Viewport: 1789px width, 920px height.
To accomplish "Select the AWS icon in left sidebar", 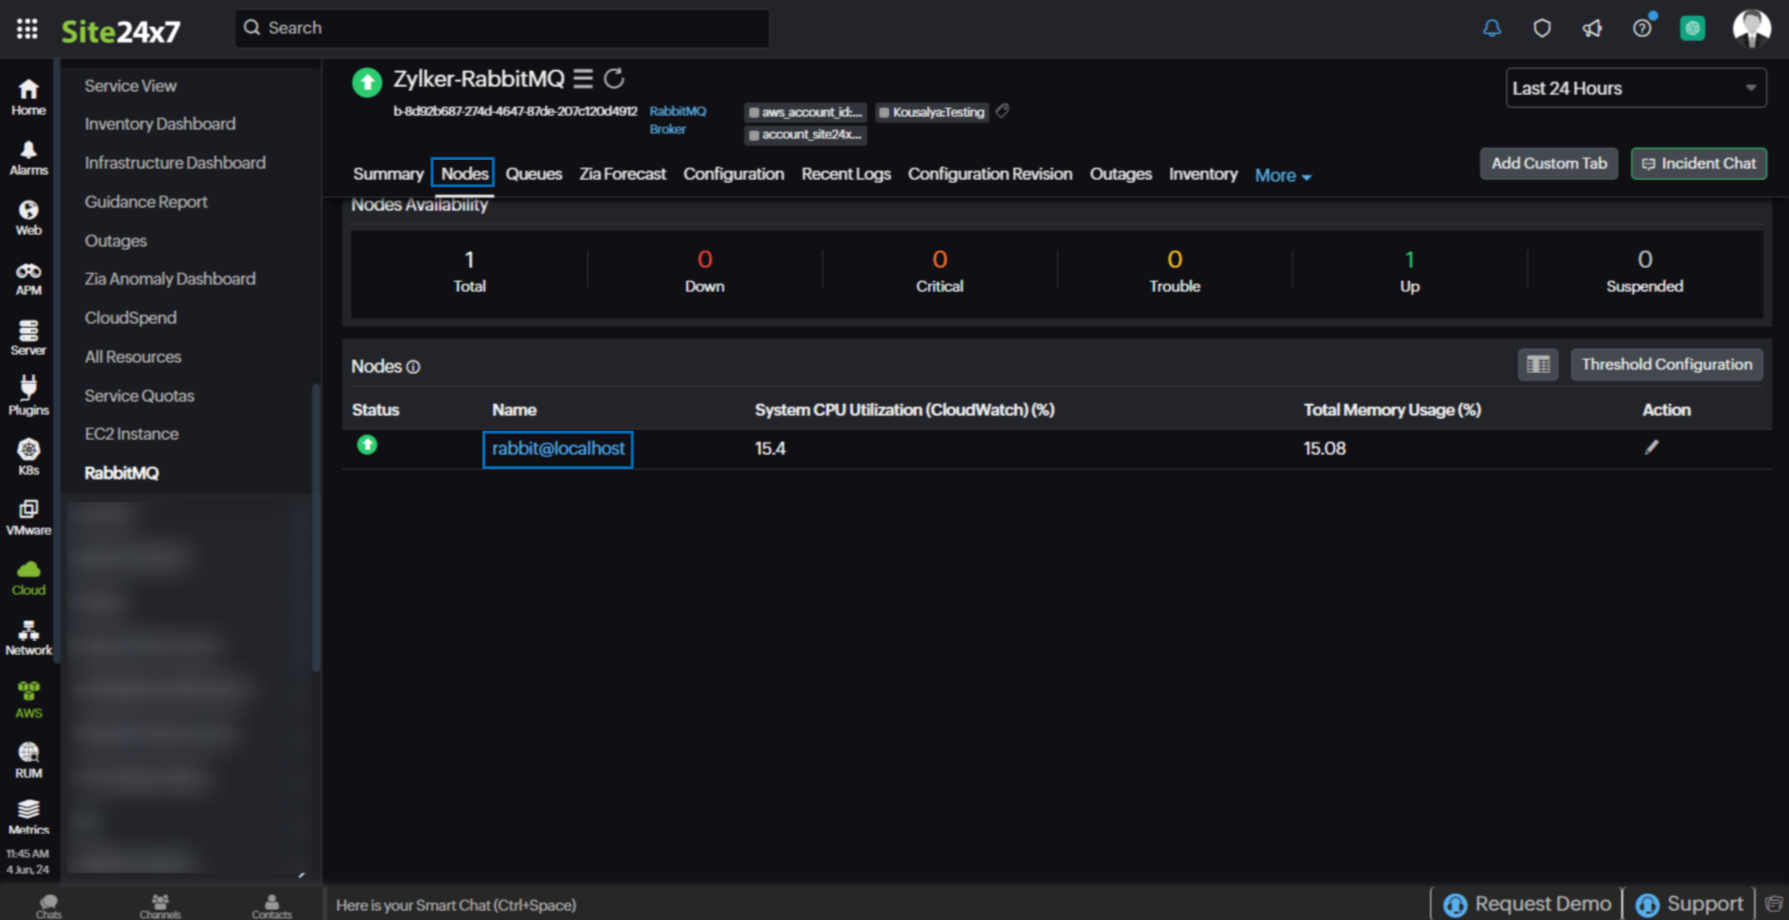I will pyautogui.click(x=28, y=692).
